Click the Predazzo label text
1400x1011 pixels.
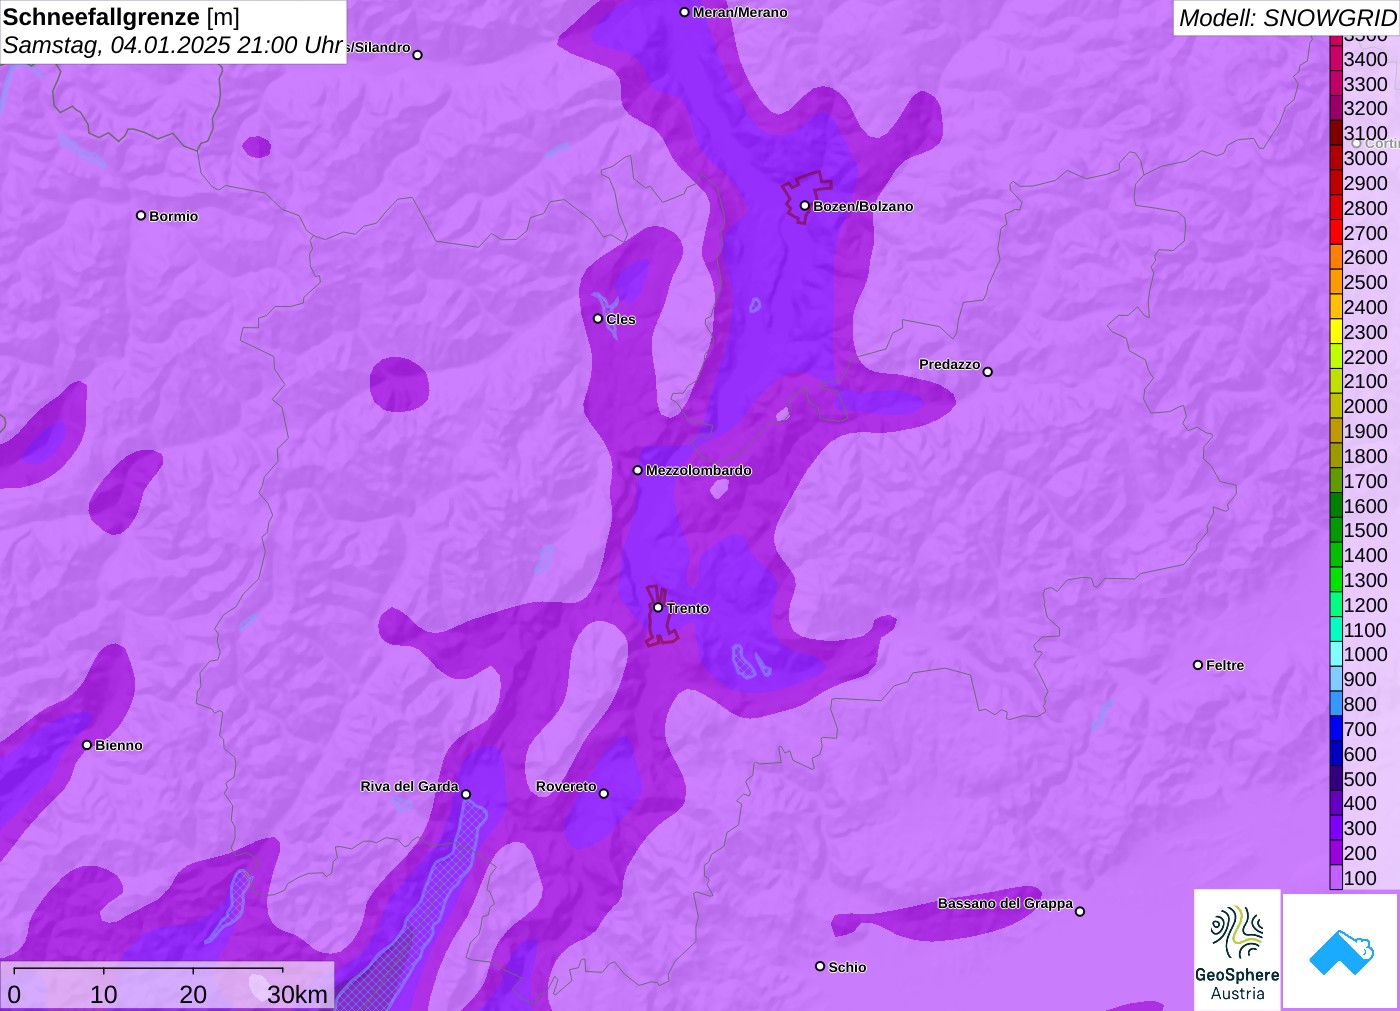(x=950, y=364)
